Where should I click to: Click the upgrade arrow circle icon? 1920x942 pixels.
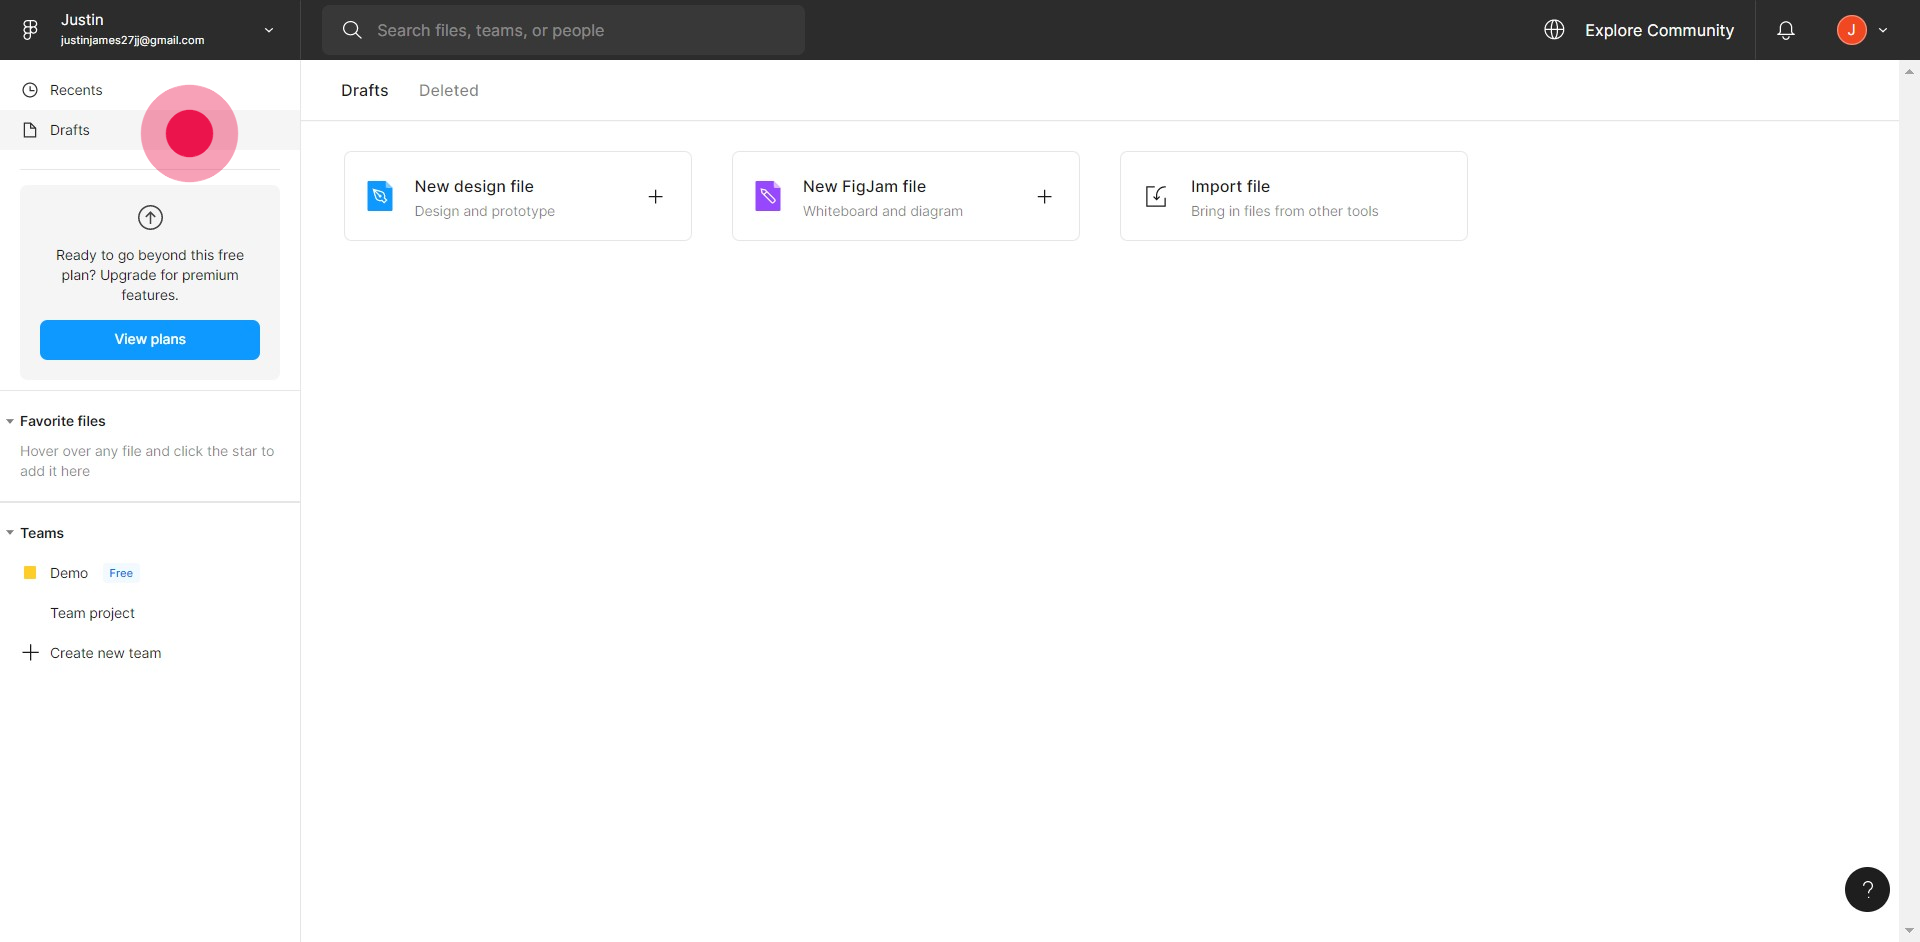click(150, 217)
